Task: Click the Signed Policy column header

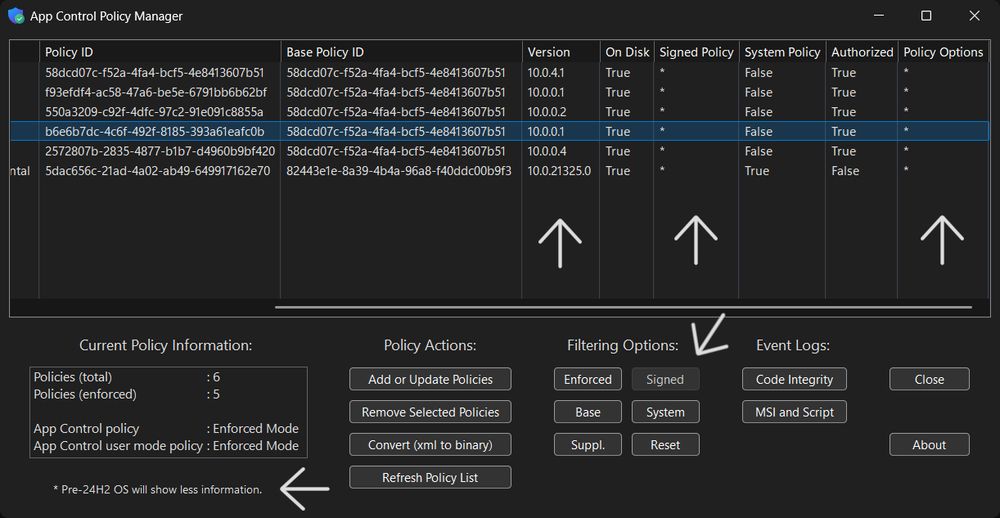Action: [696, 52]
